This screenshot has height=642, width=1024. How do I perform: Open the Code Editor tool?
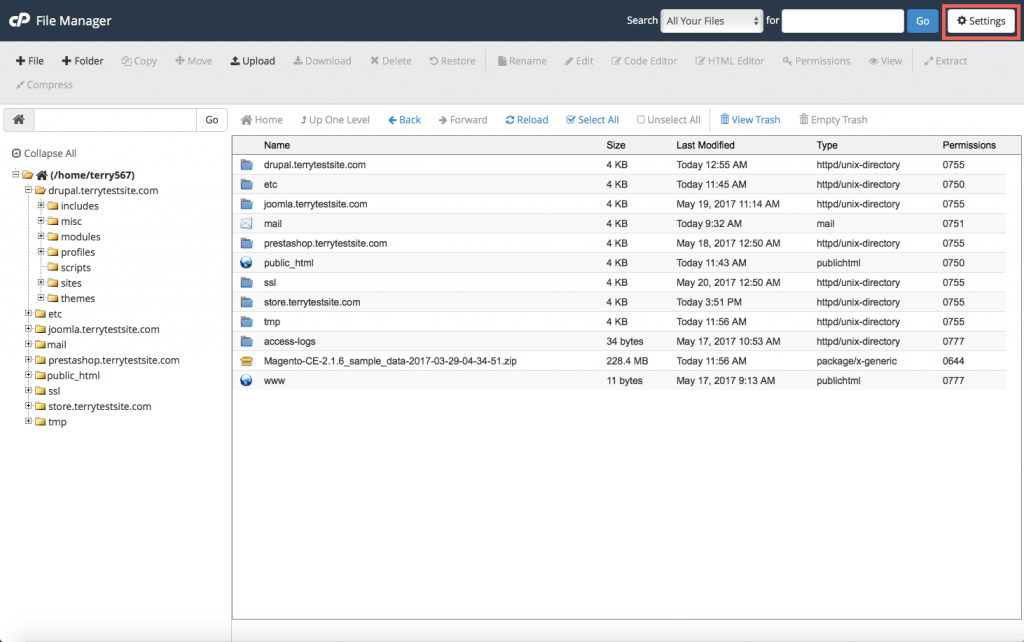tap(643, 60)
